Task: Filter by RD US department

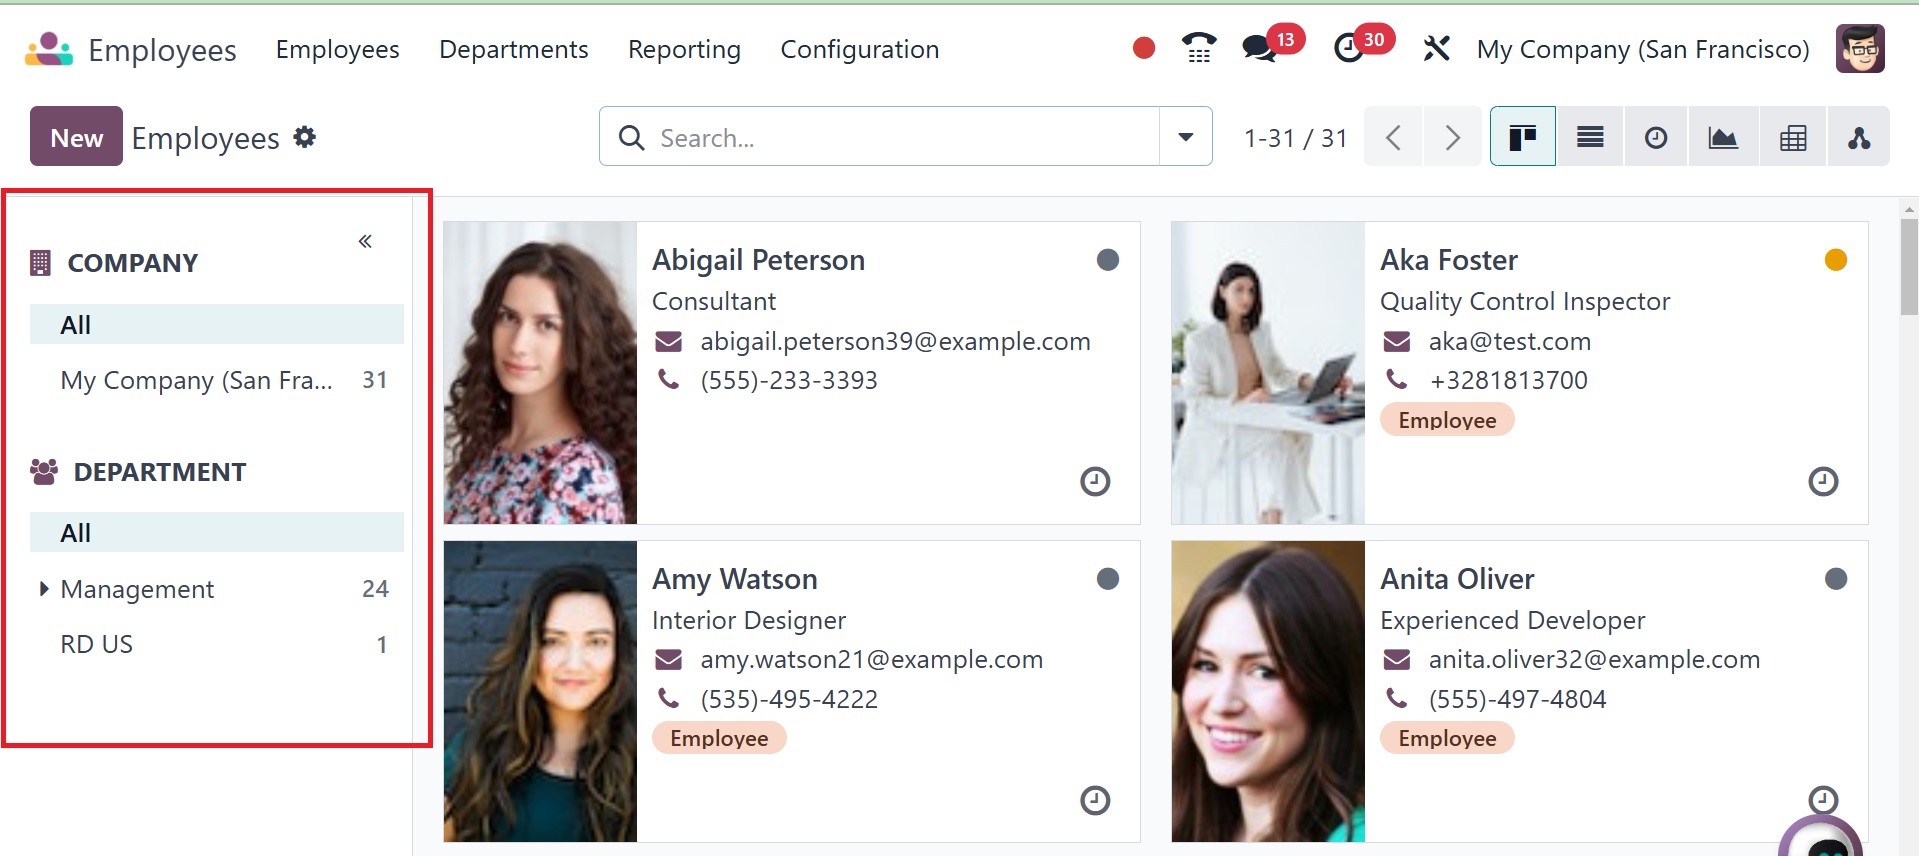Action: pyautogui.click(x=217, y=645)
